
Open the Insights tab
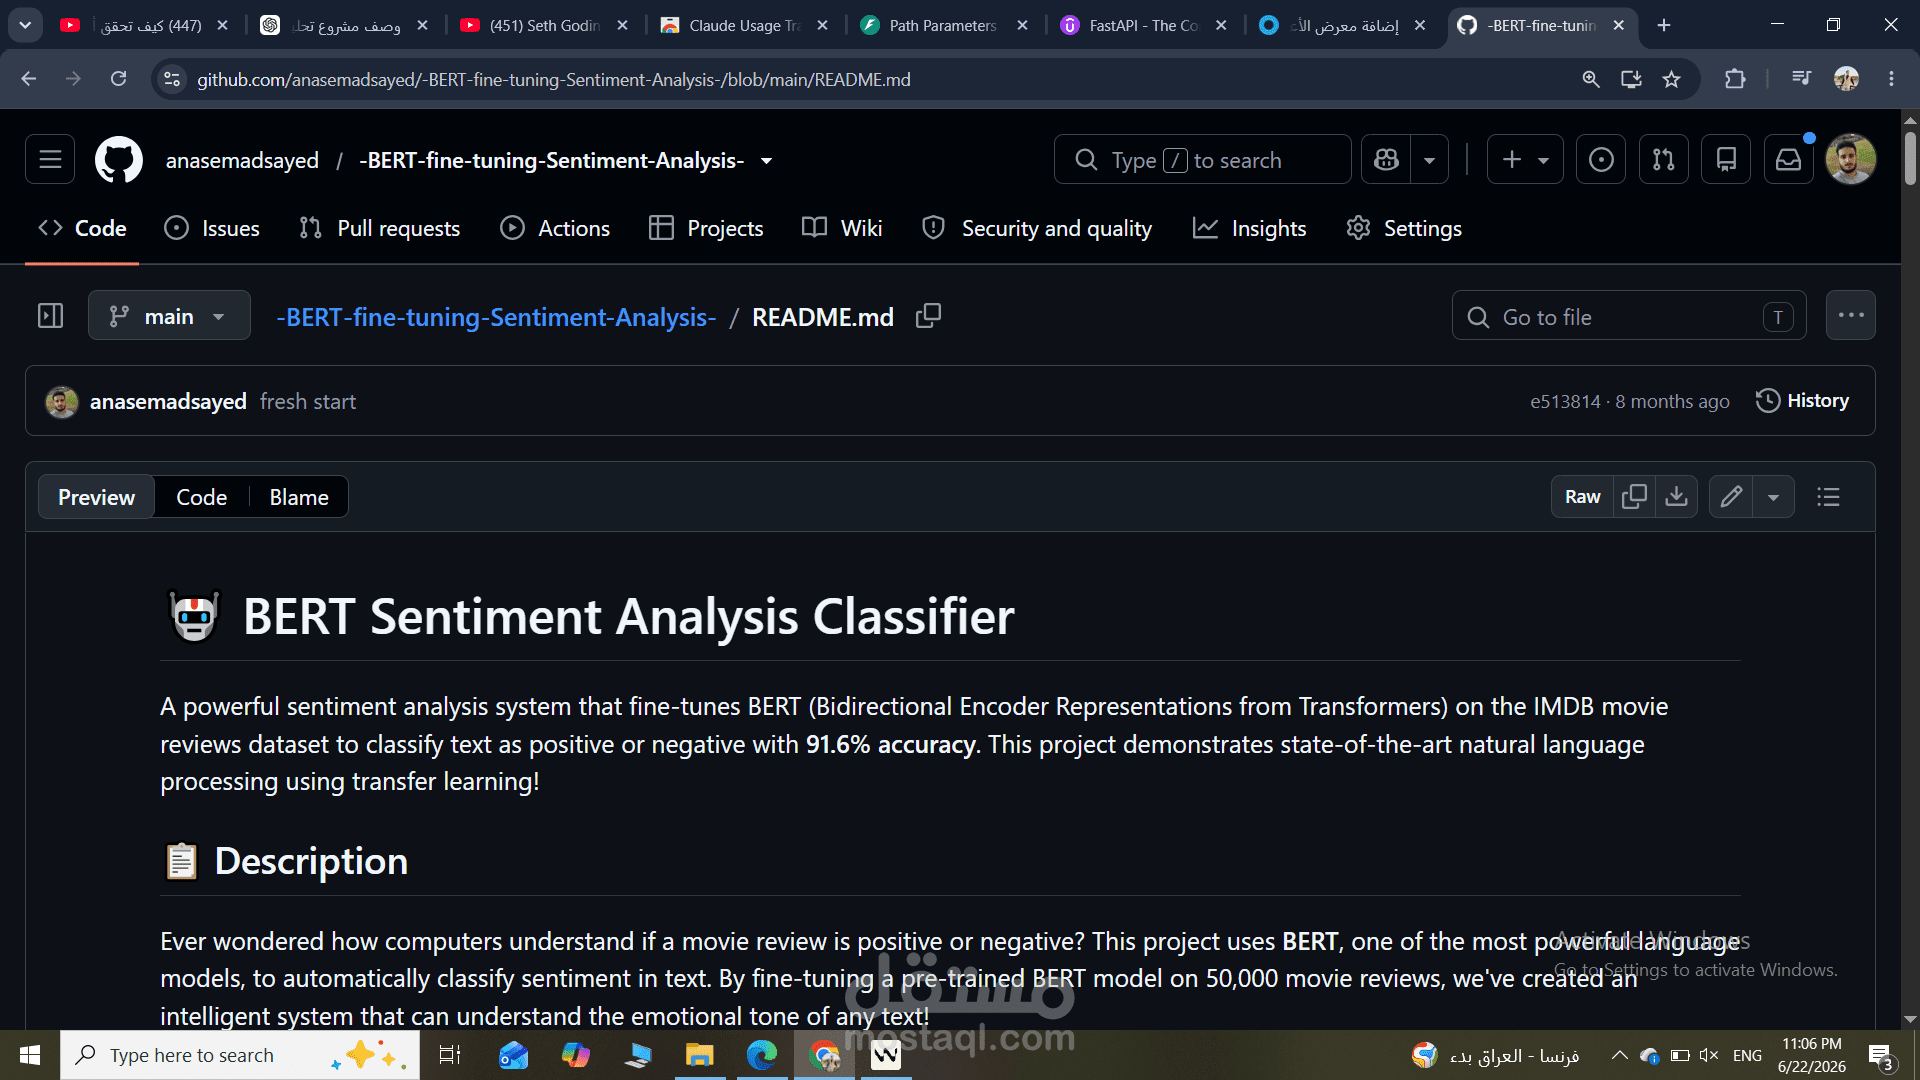tap(1250, 228)
